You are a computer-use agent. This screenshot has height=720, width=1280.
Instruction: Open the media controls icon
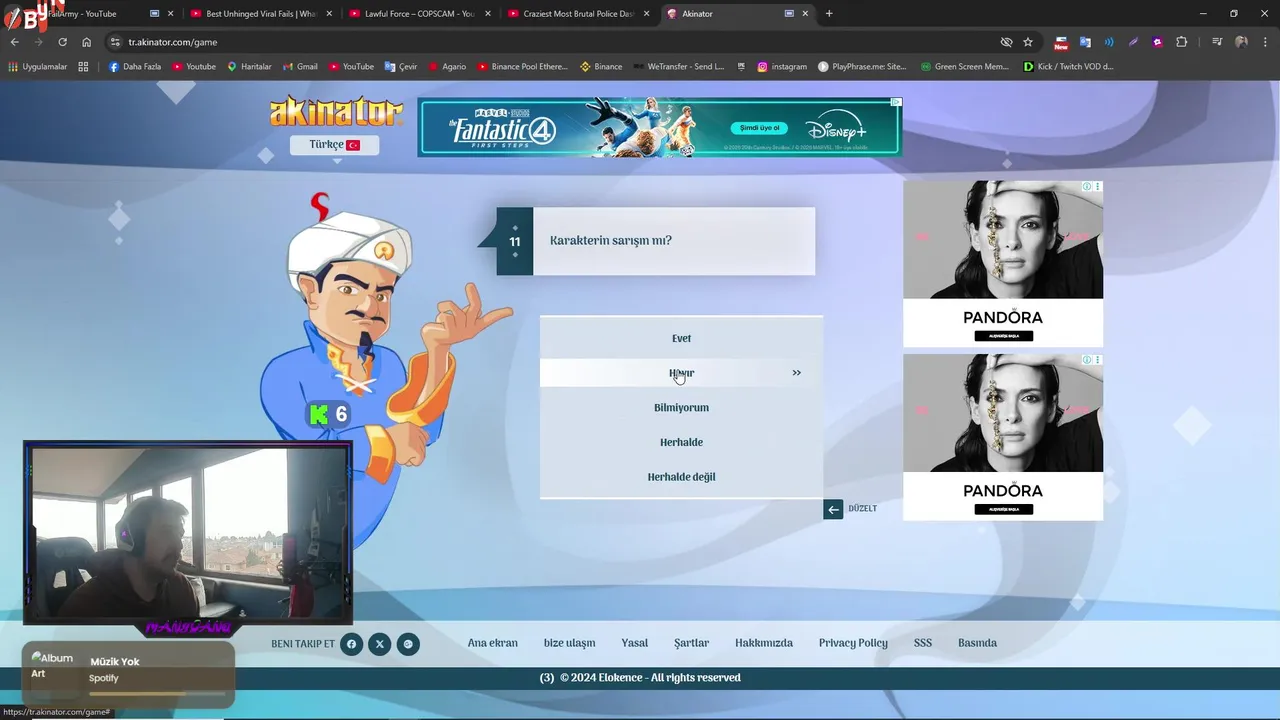click(1217, 42)
